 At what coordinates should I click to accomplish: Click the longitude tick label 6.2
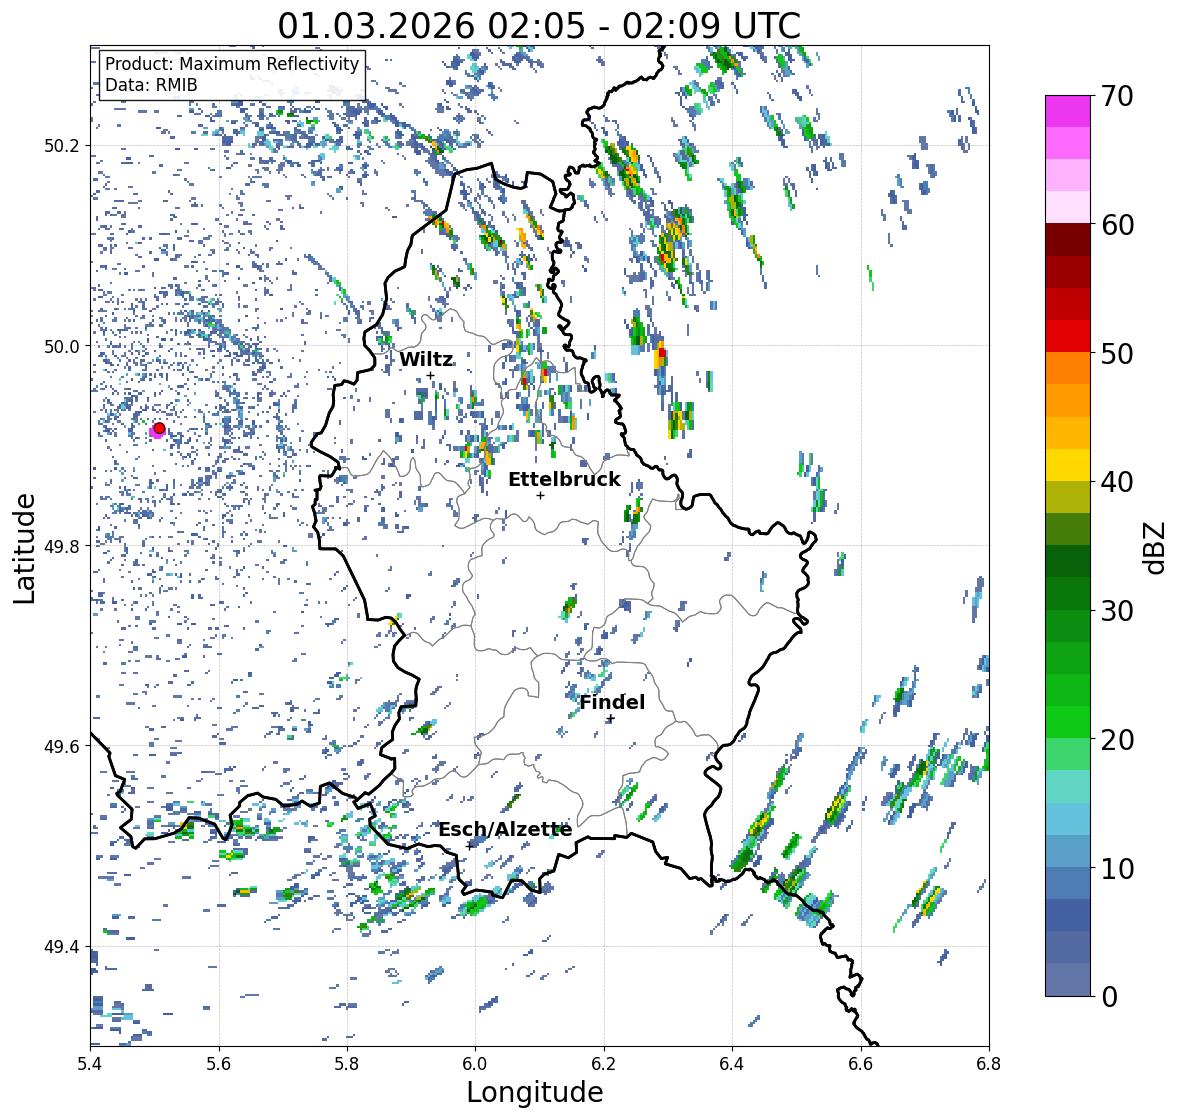[604, 1064]
